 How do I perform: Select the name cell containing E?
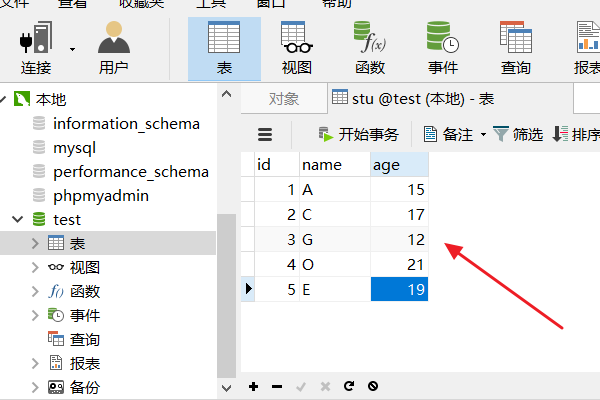[335, 289]
